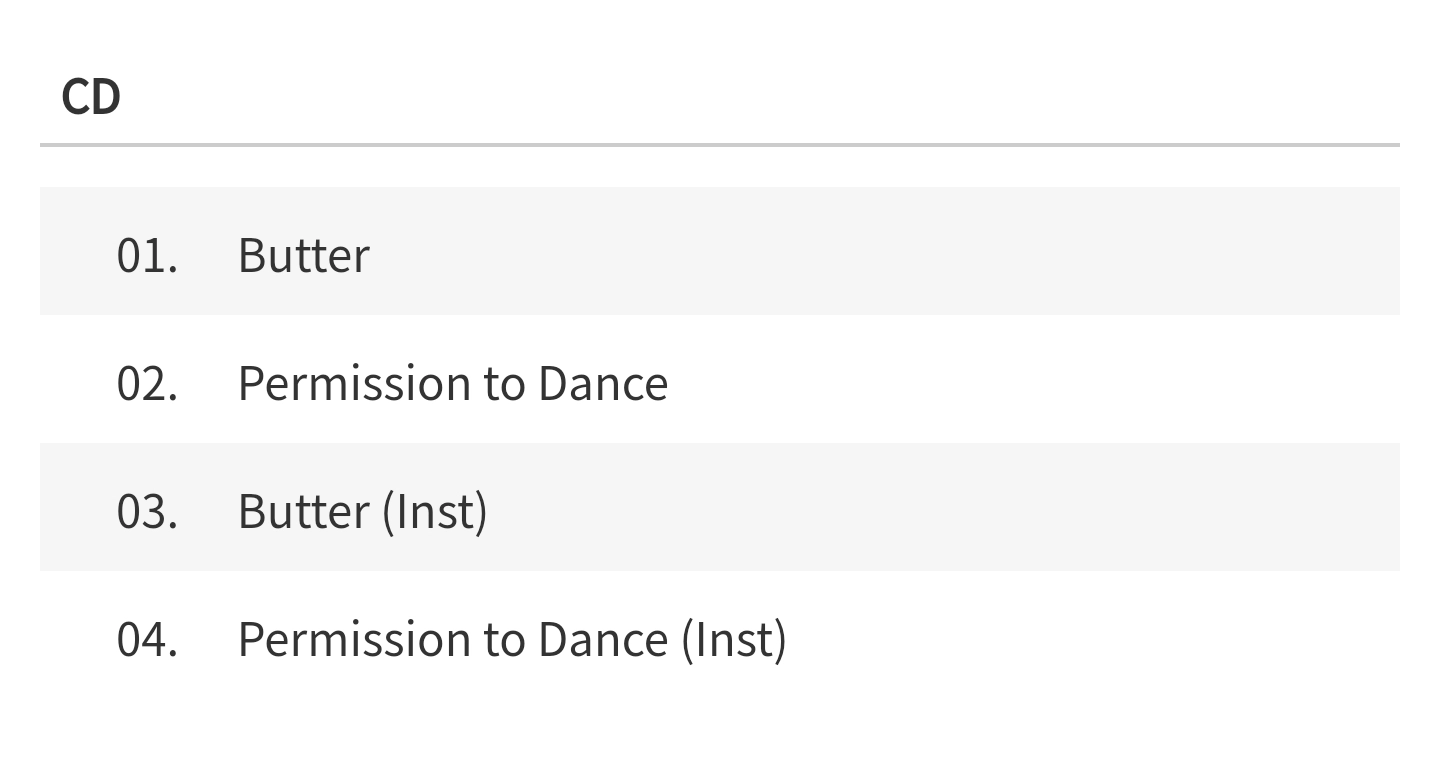The image size is (1440, 763).
Task: Click the CD section heading
Action: [91, 97]
